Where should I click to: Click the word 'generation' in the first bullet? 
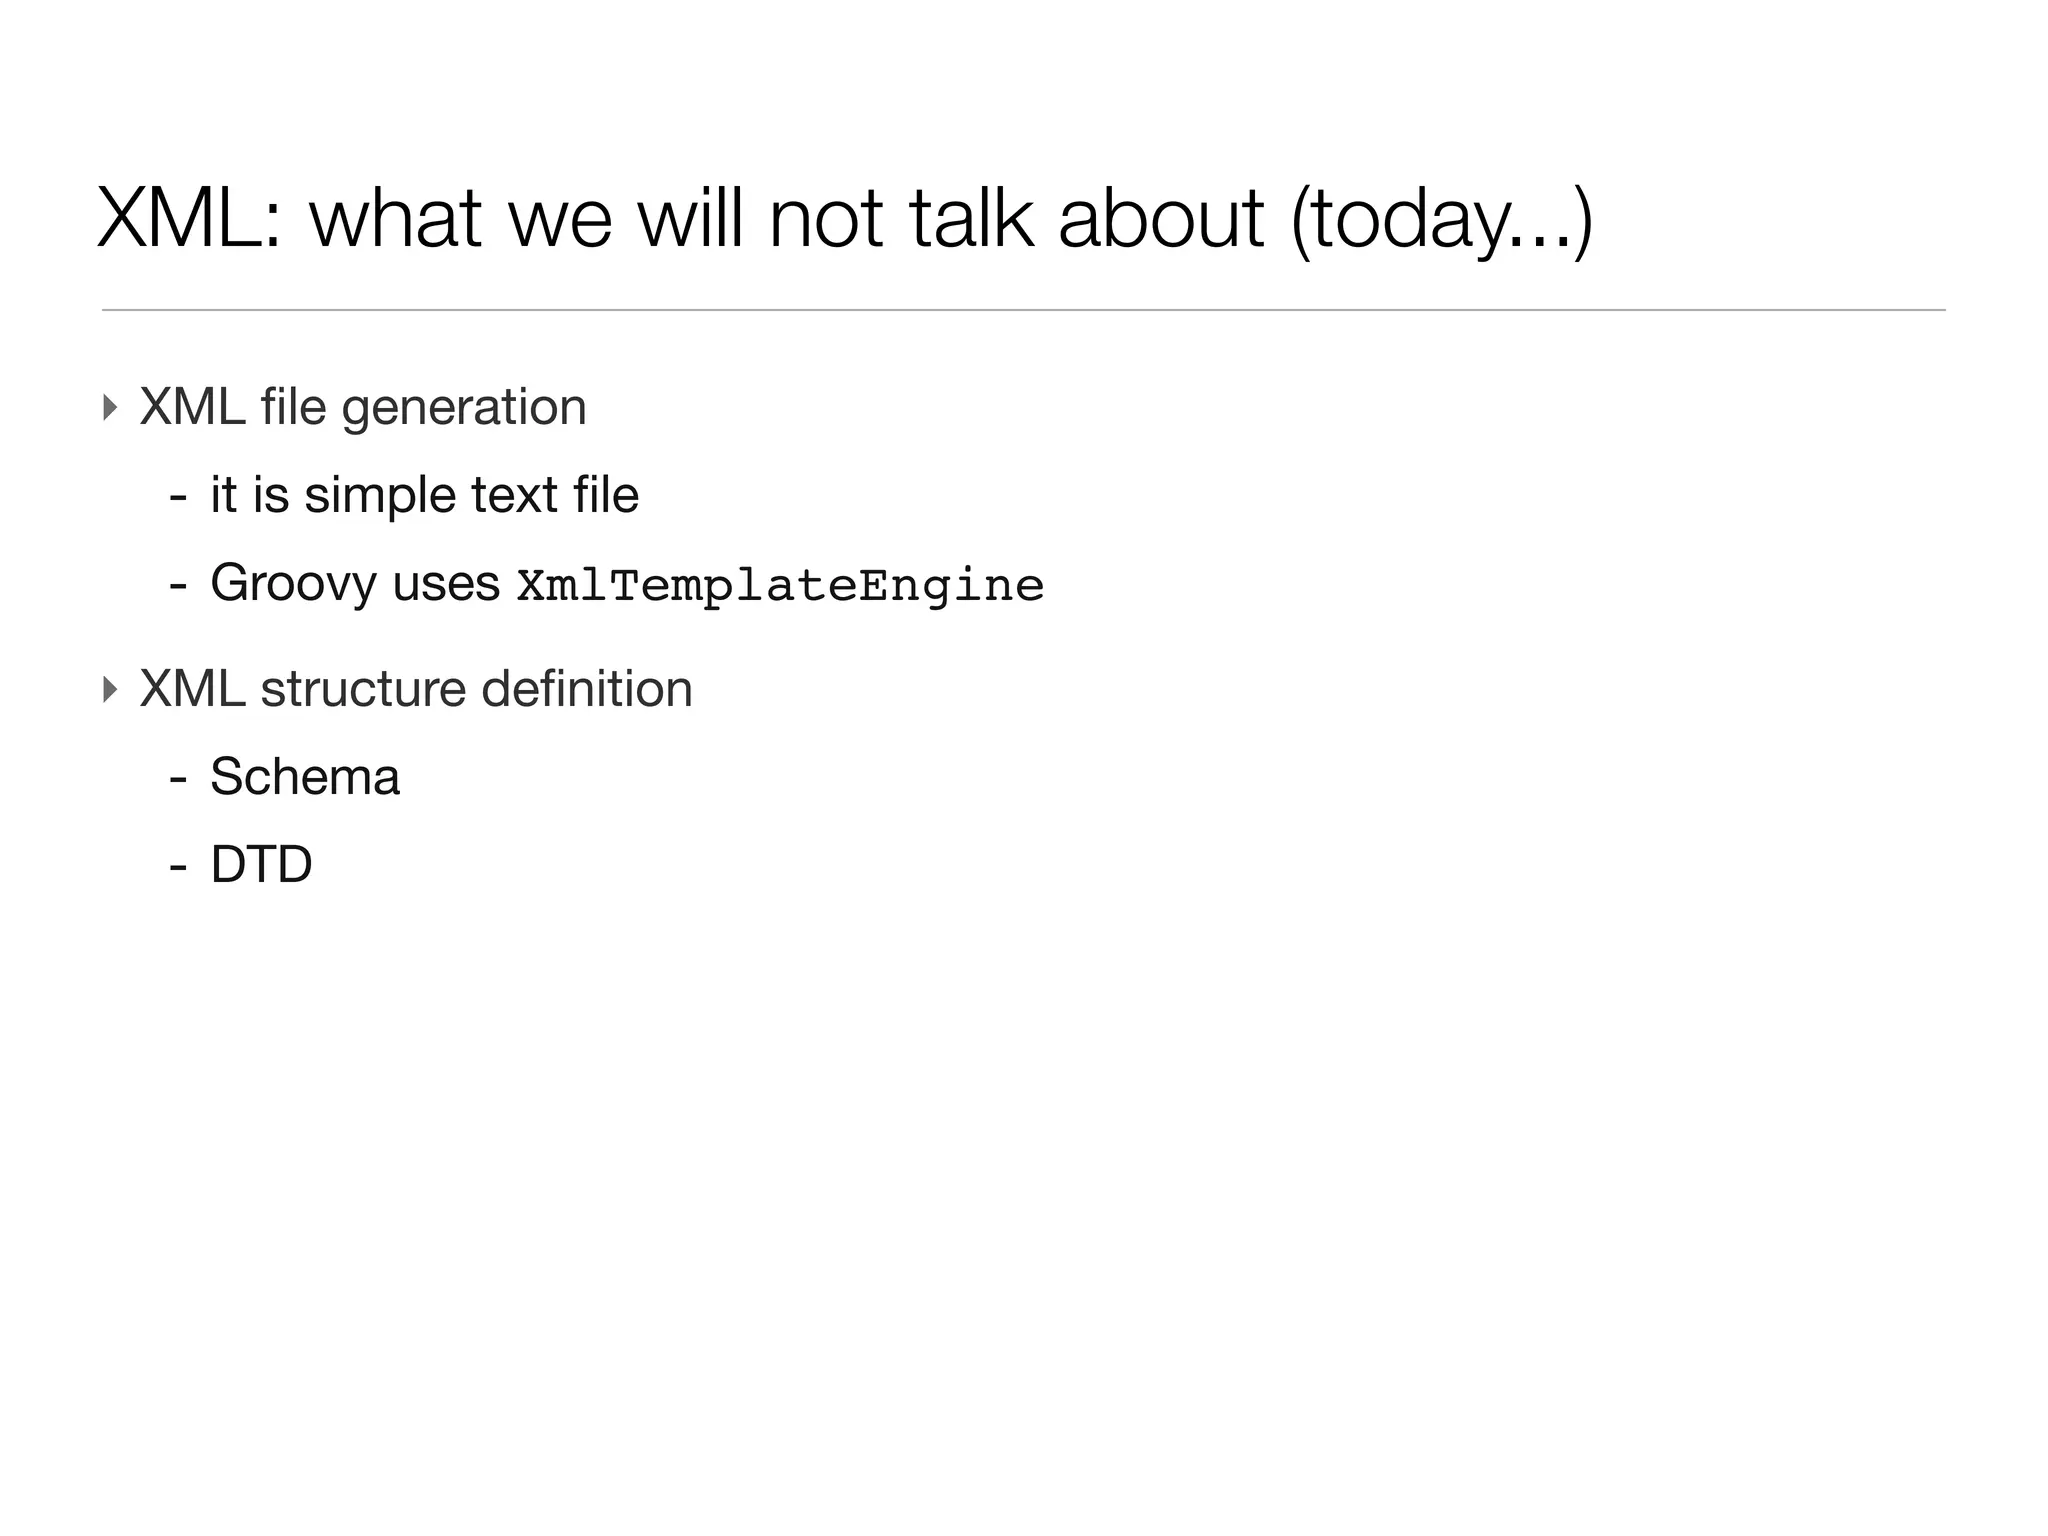(464, 410)
